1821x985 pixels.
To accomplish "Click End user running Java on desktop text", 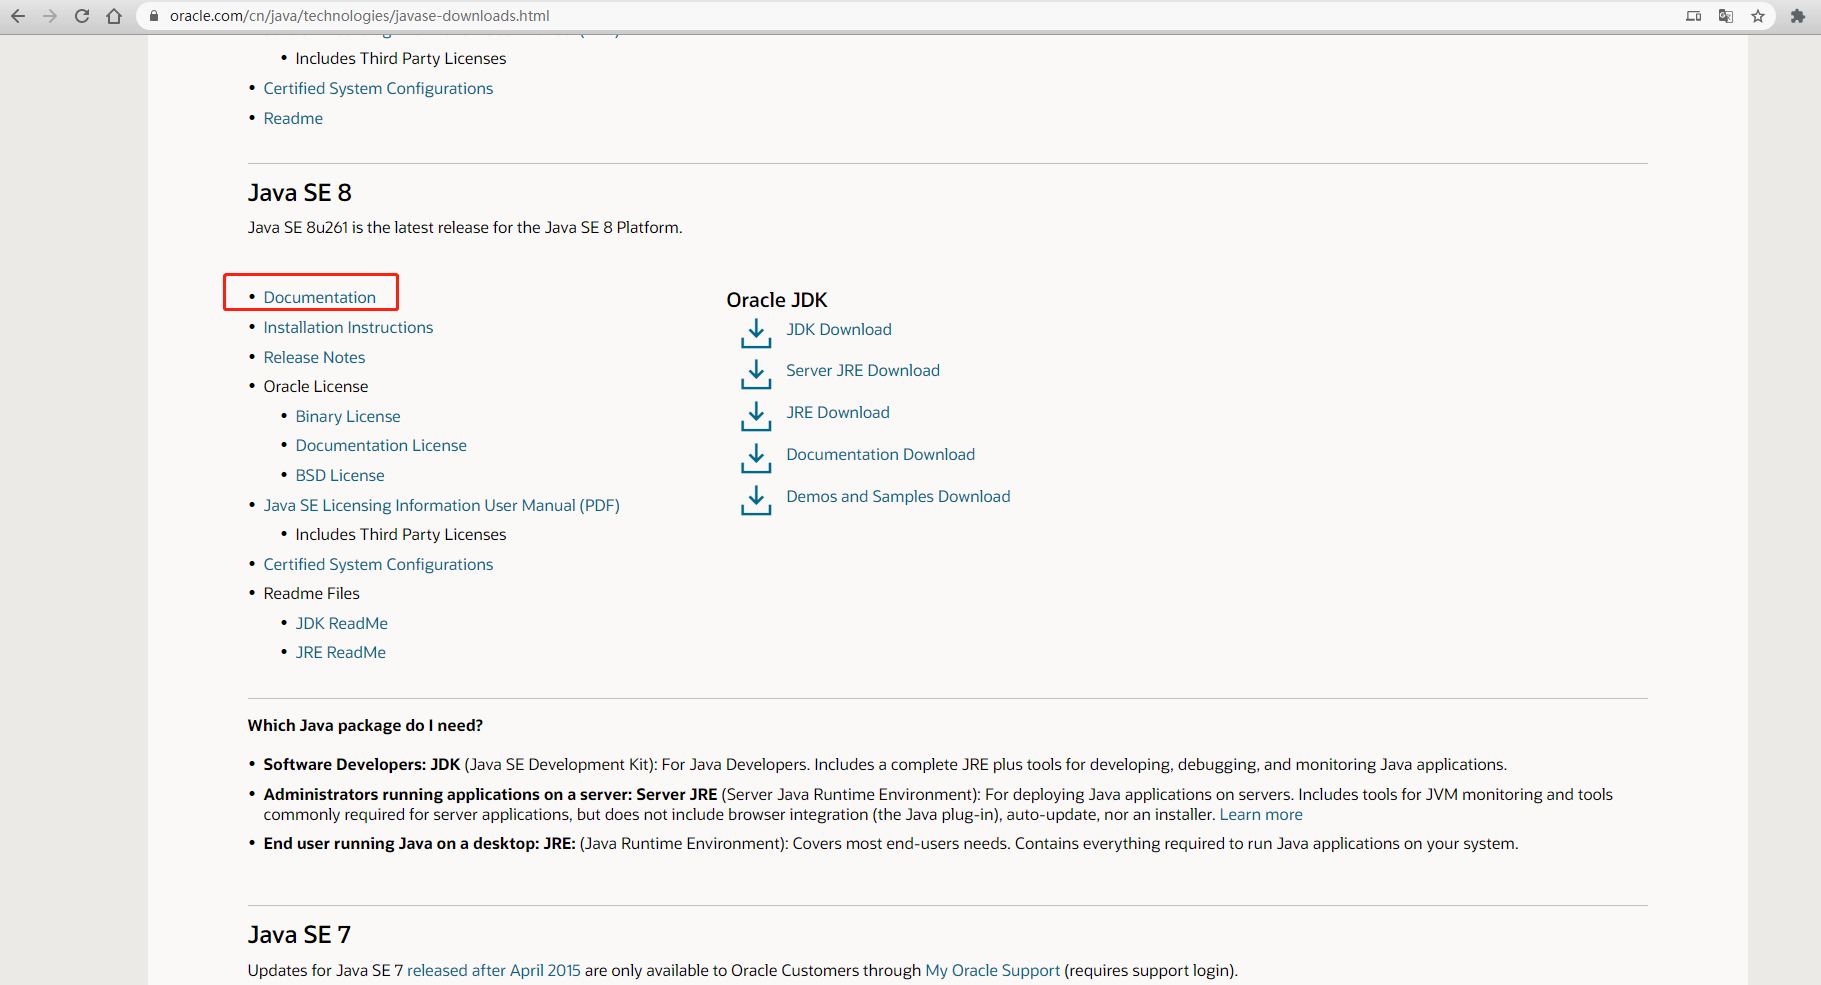I will point(420,843).
